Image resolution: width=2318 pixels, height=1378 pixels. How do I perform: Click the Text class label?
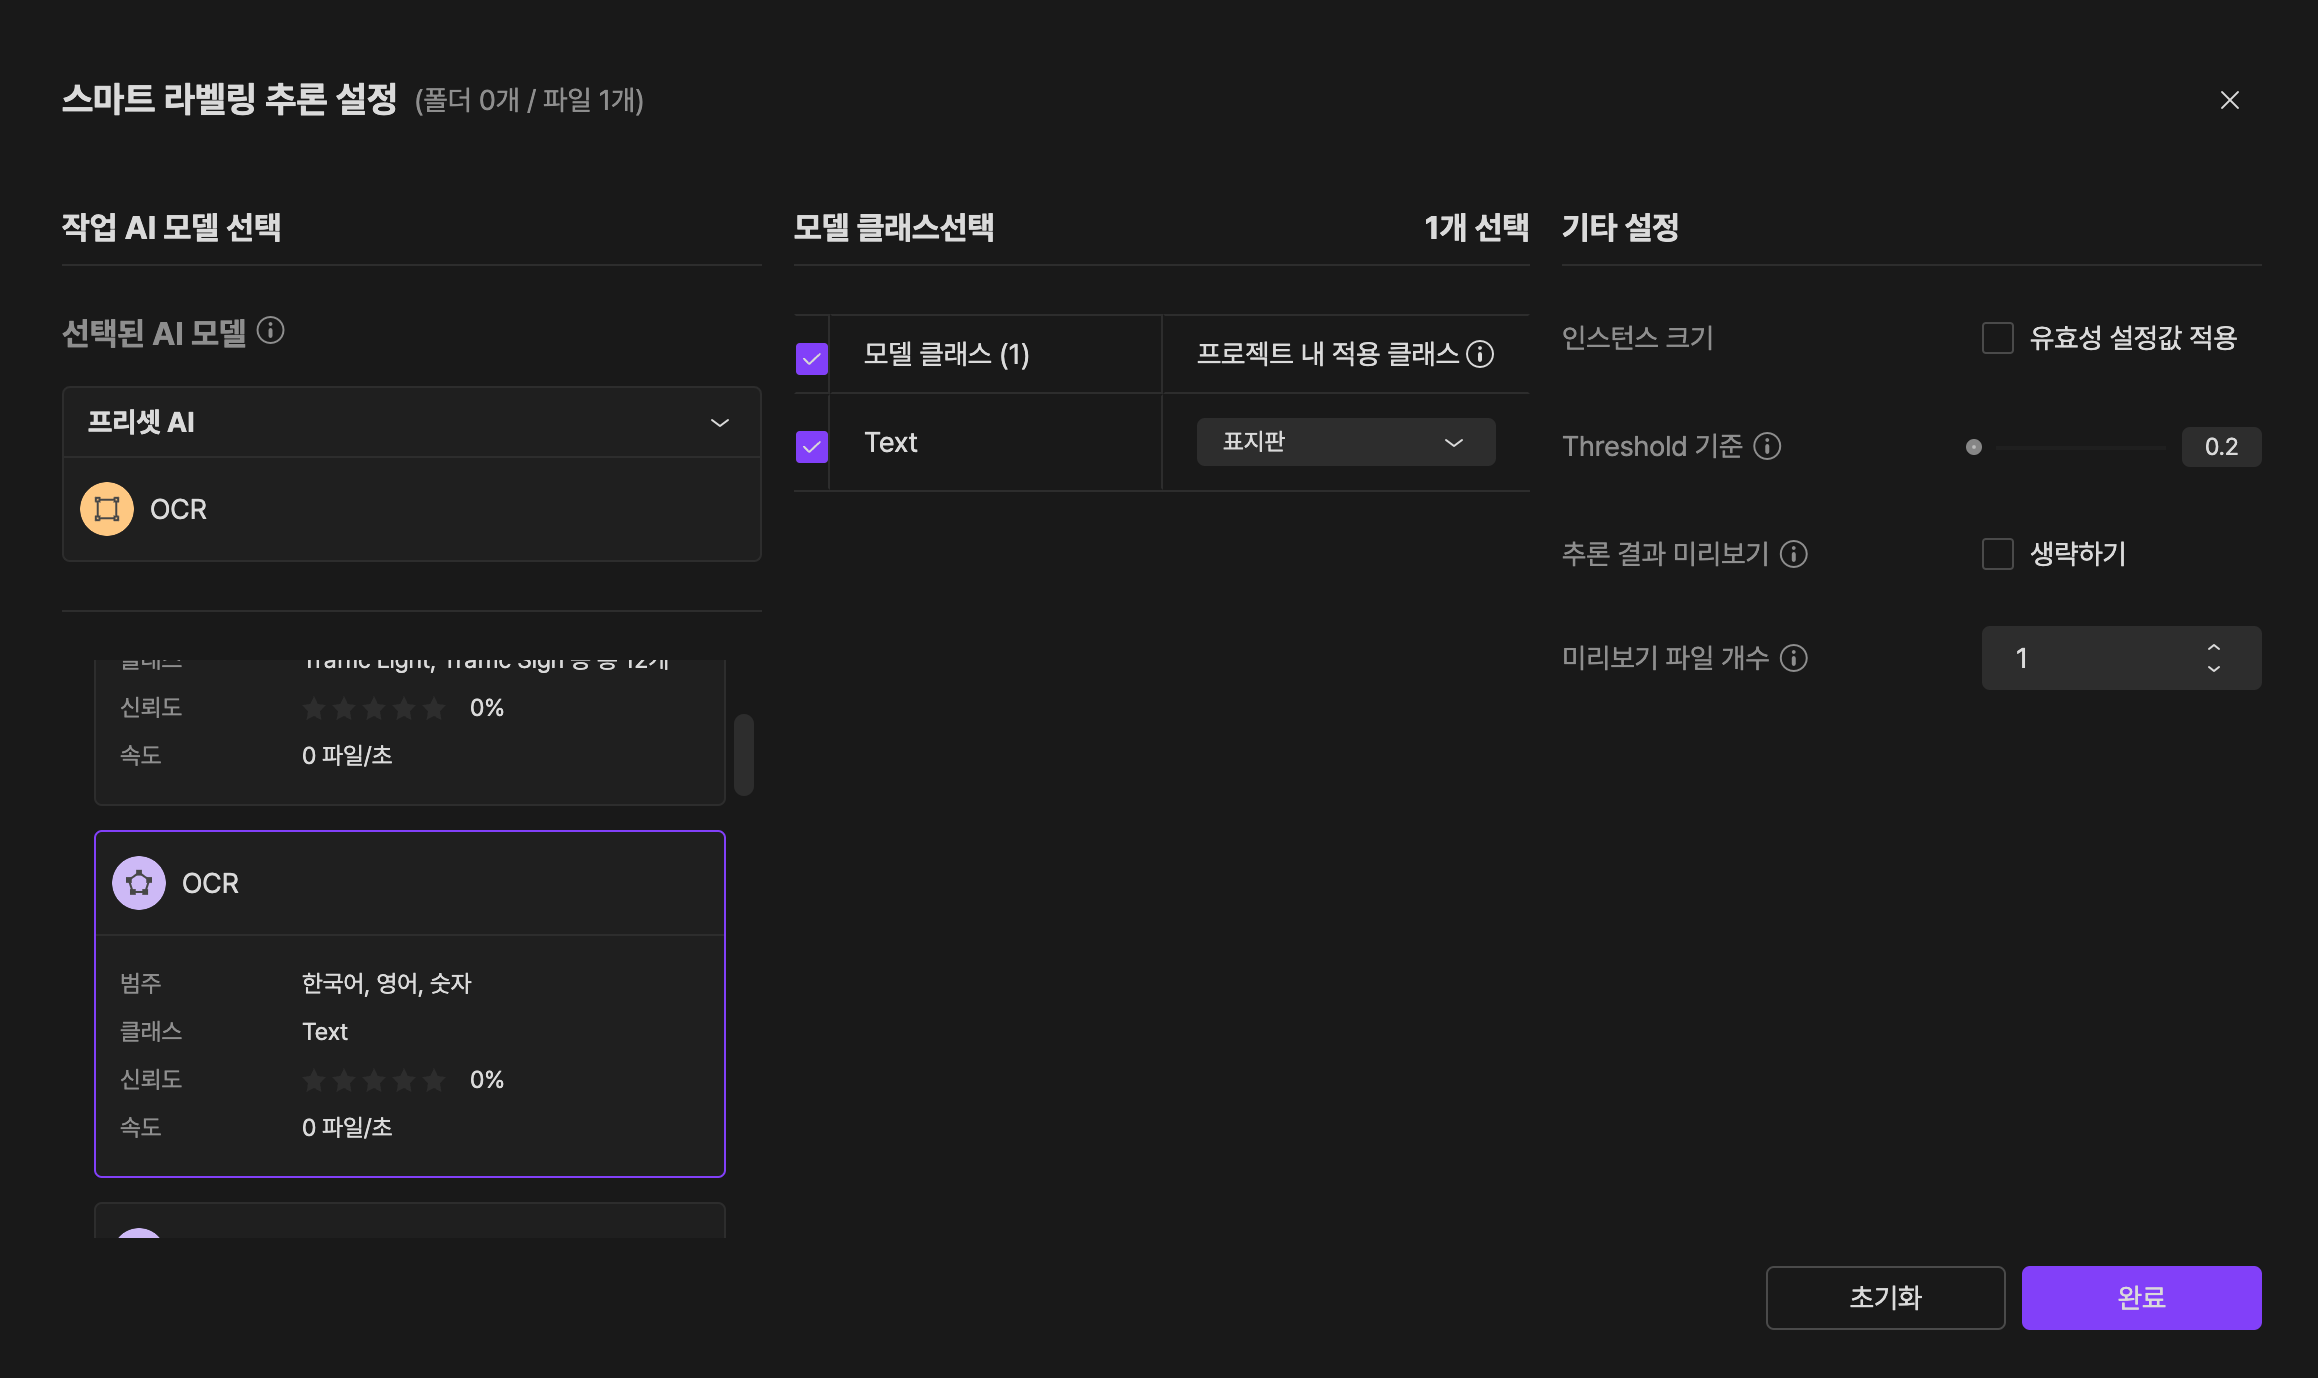coord(890,442)
